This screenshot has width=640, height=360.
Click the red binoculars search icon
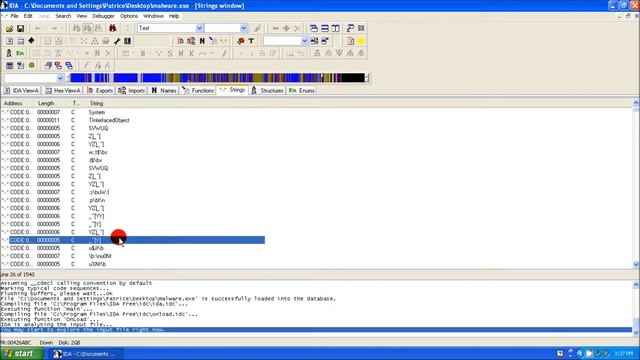coord(113,28)
